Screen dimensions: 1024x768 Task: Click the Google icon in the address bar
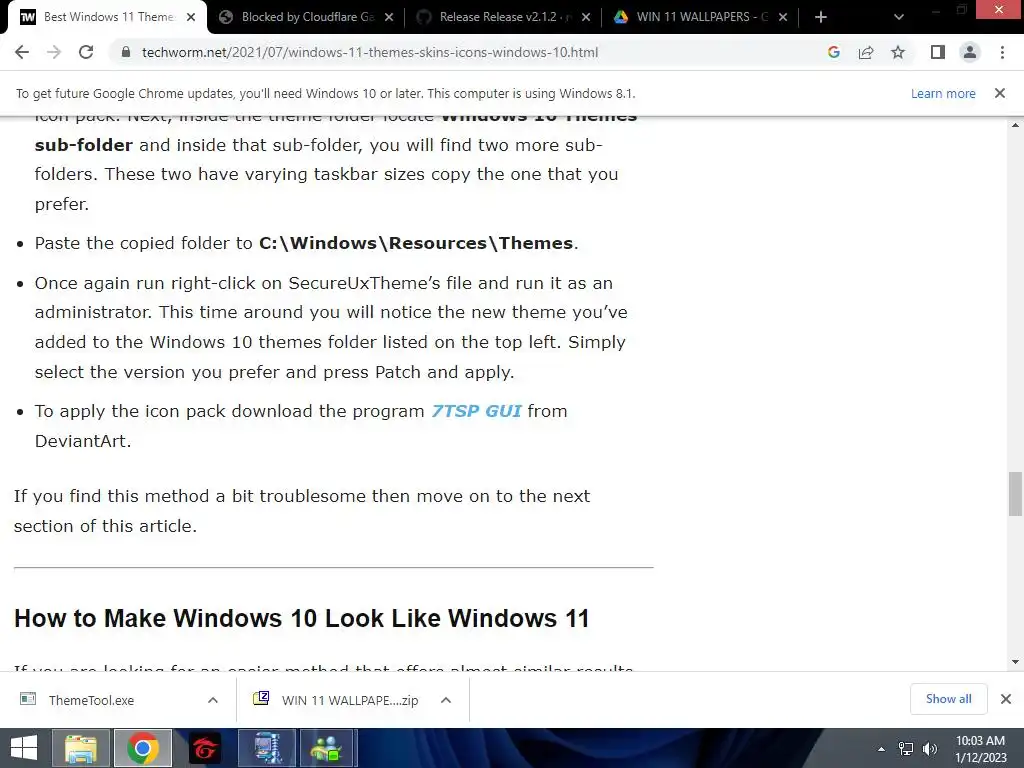(x=833, y=52)
